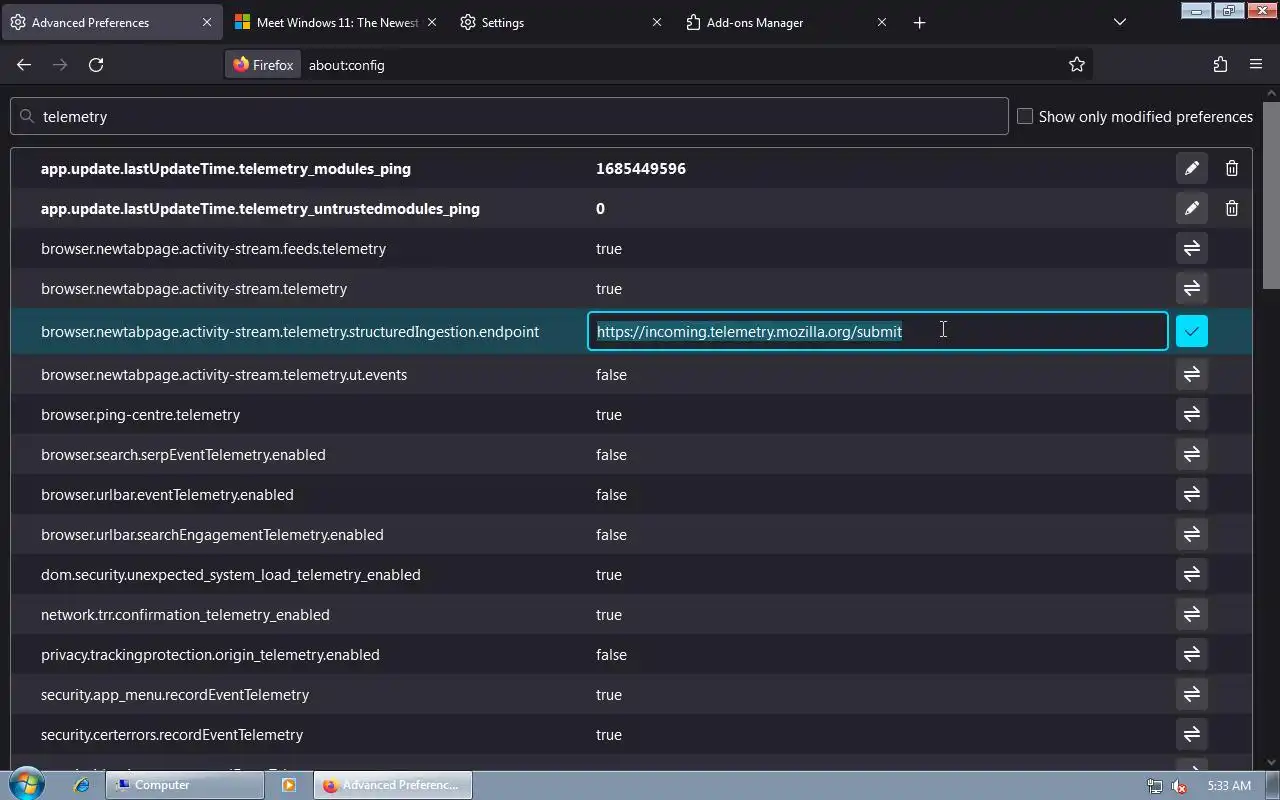The height and width of the screenshot is (800, 1280).
Task: Open the Computer window from taskbar
Action: click(186, 785)
